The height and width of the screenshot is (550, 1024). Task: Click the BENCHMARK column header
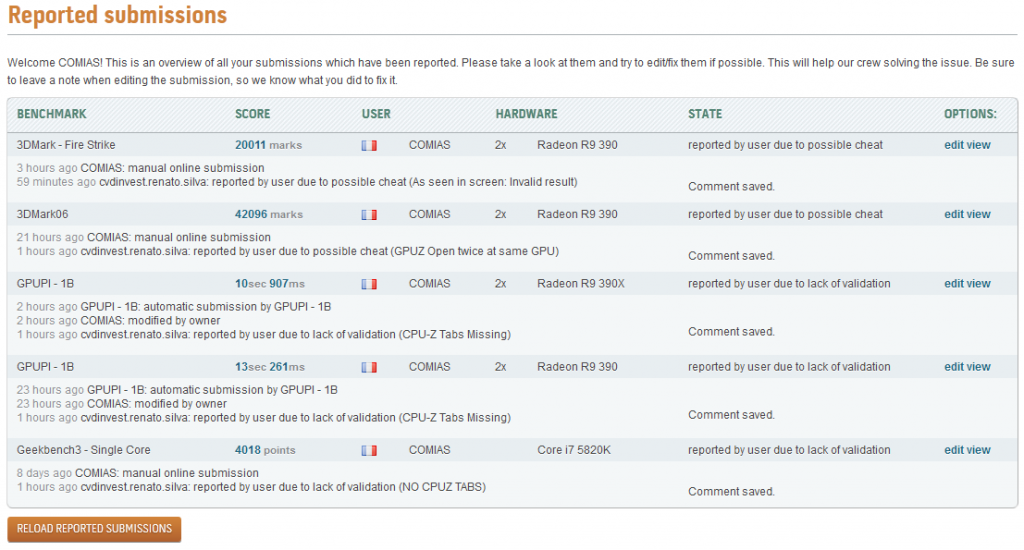52,114
